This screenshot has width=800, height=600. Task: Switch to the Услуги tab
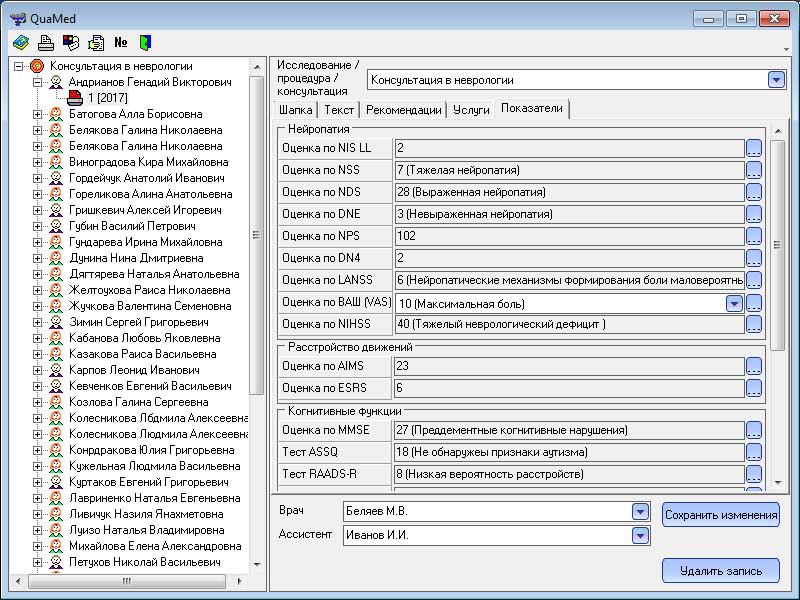click(470, 110)
